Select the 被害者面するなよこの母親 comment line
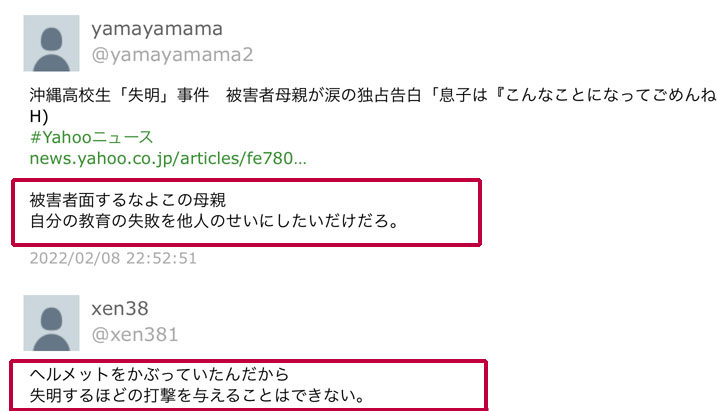Image resolution: width=717 pixels, height=411 pixels. (x=128, y=200)
